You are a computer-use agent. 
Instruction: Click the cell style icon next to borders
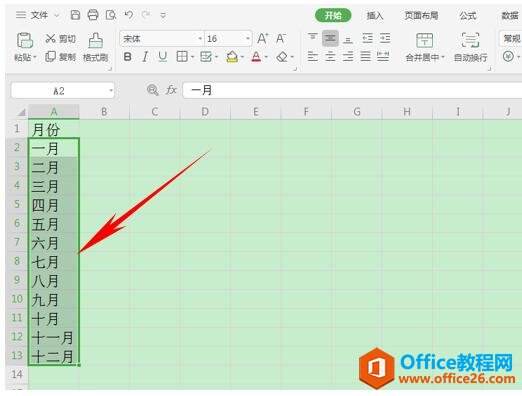point(206,57)
